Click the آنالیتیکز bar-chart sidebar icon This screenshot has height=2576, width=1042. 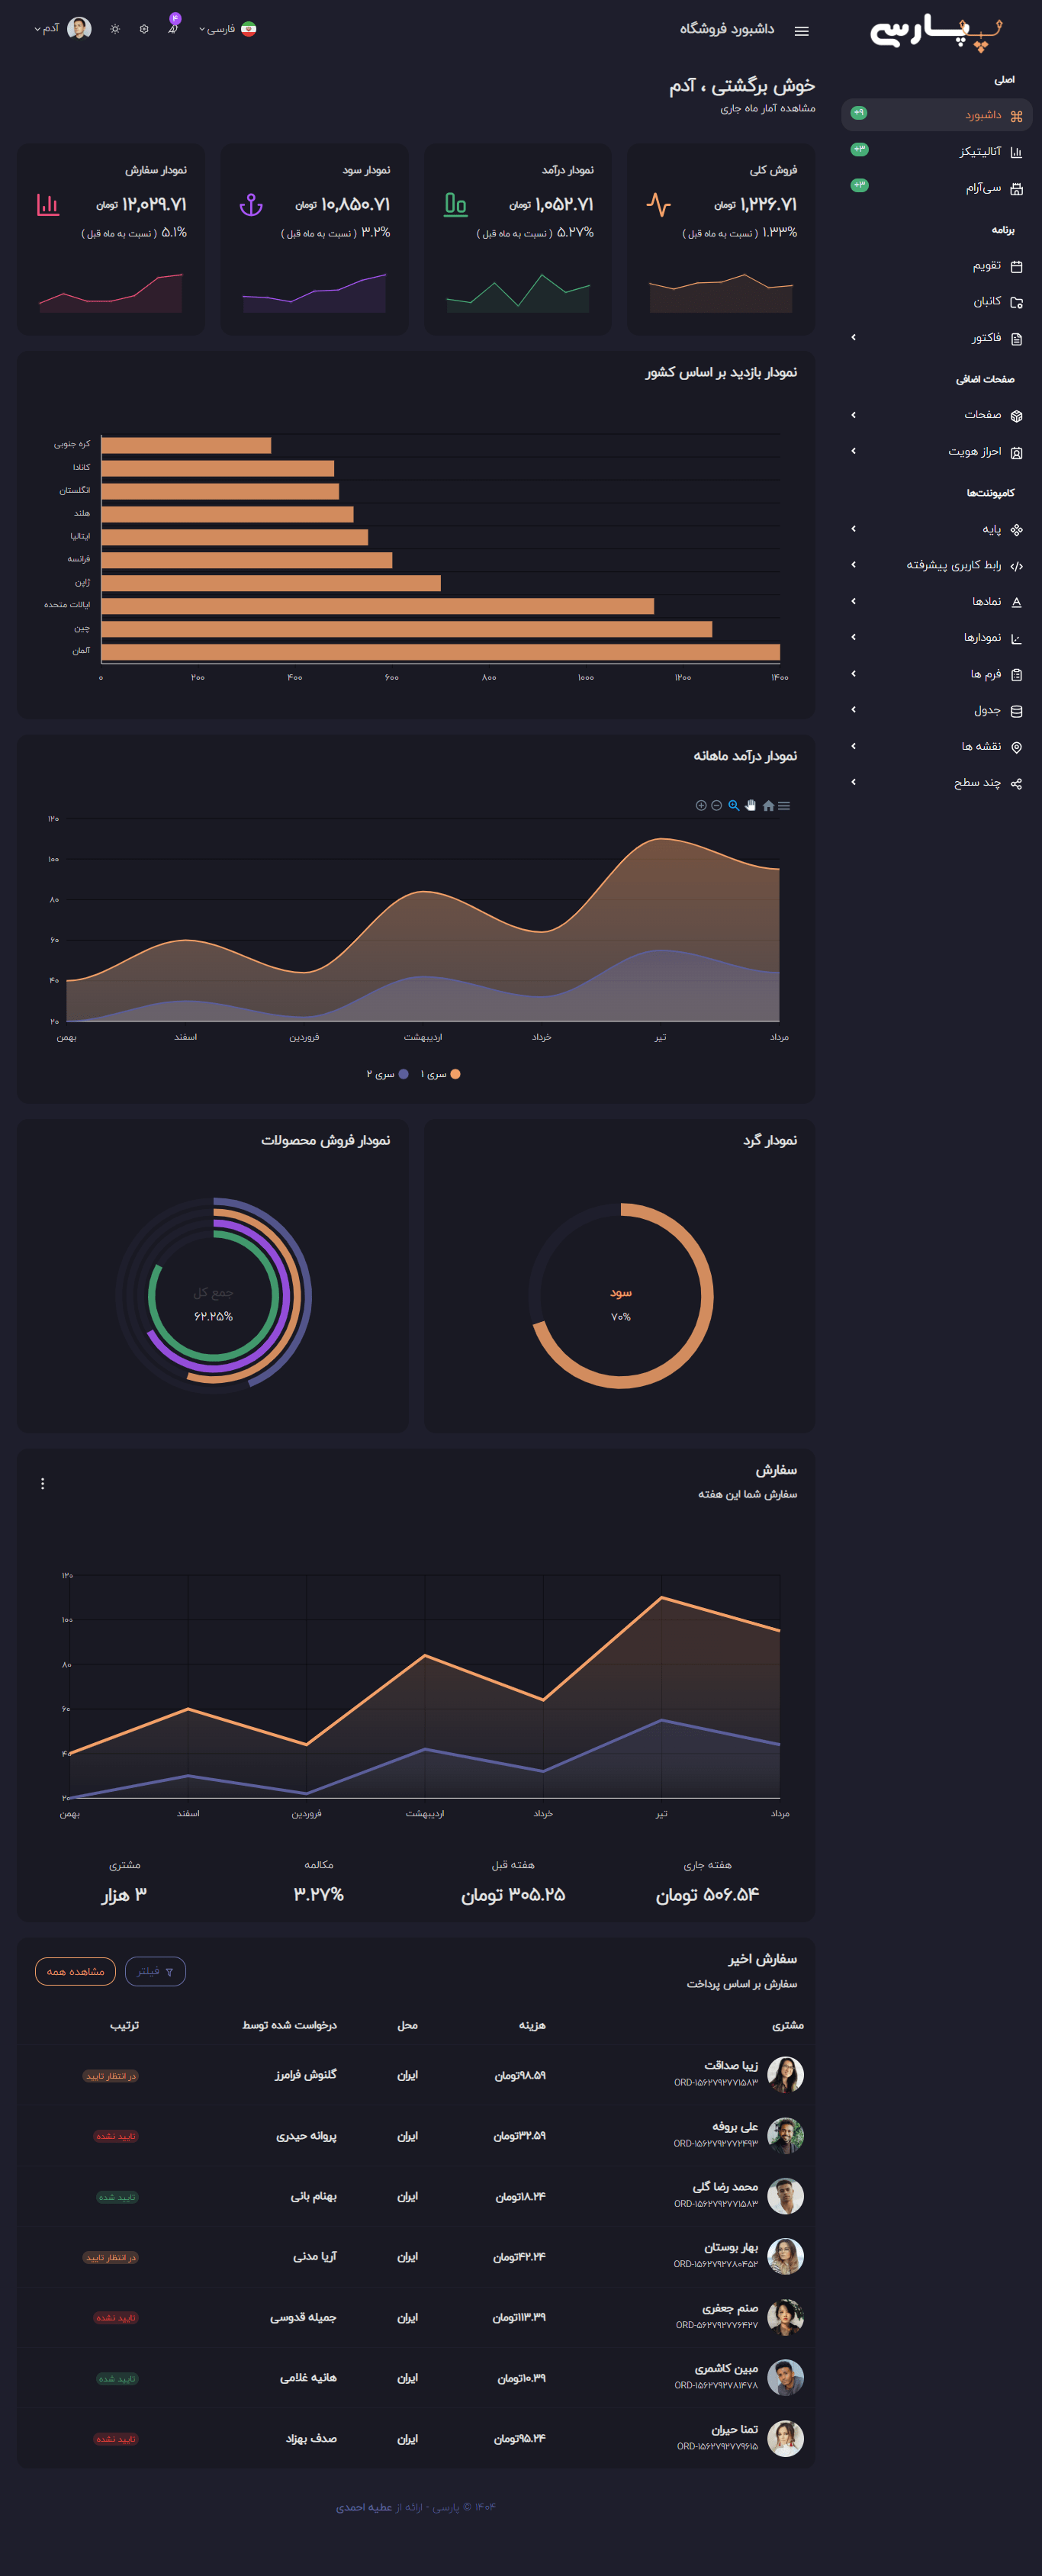click(1016, 152)
